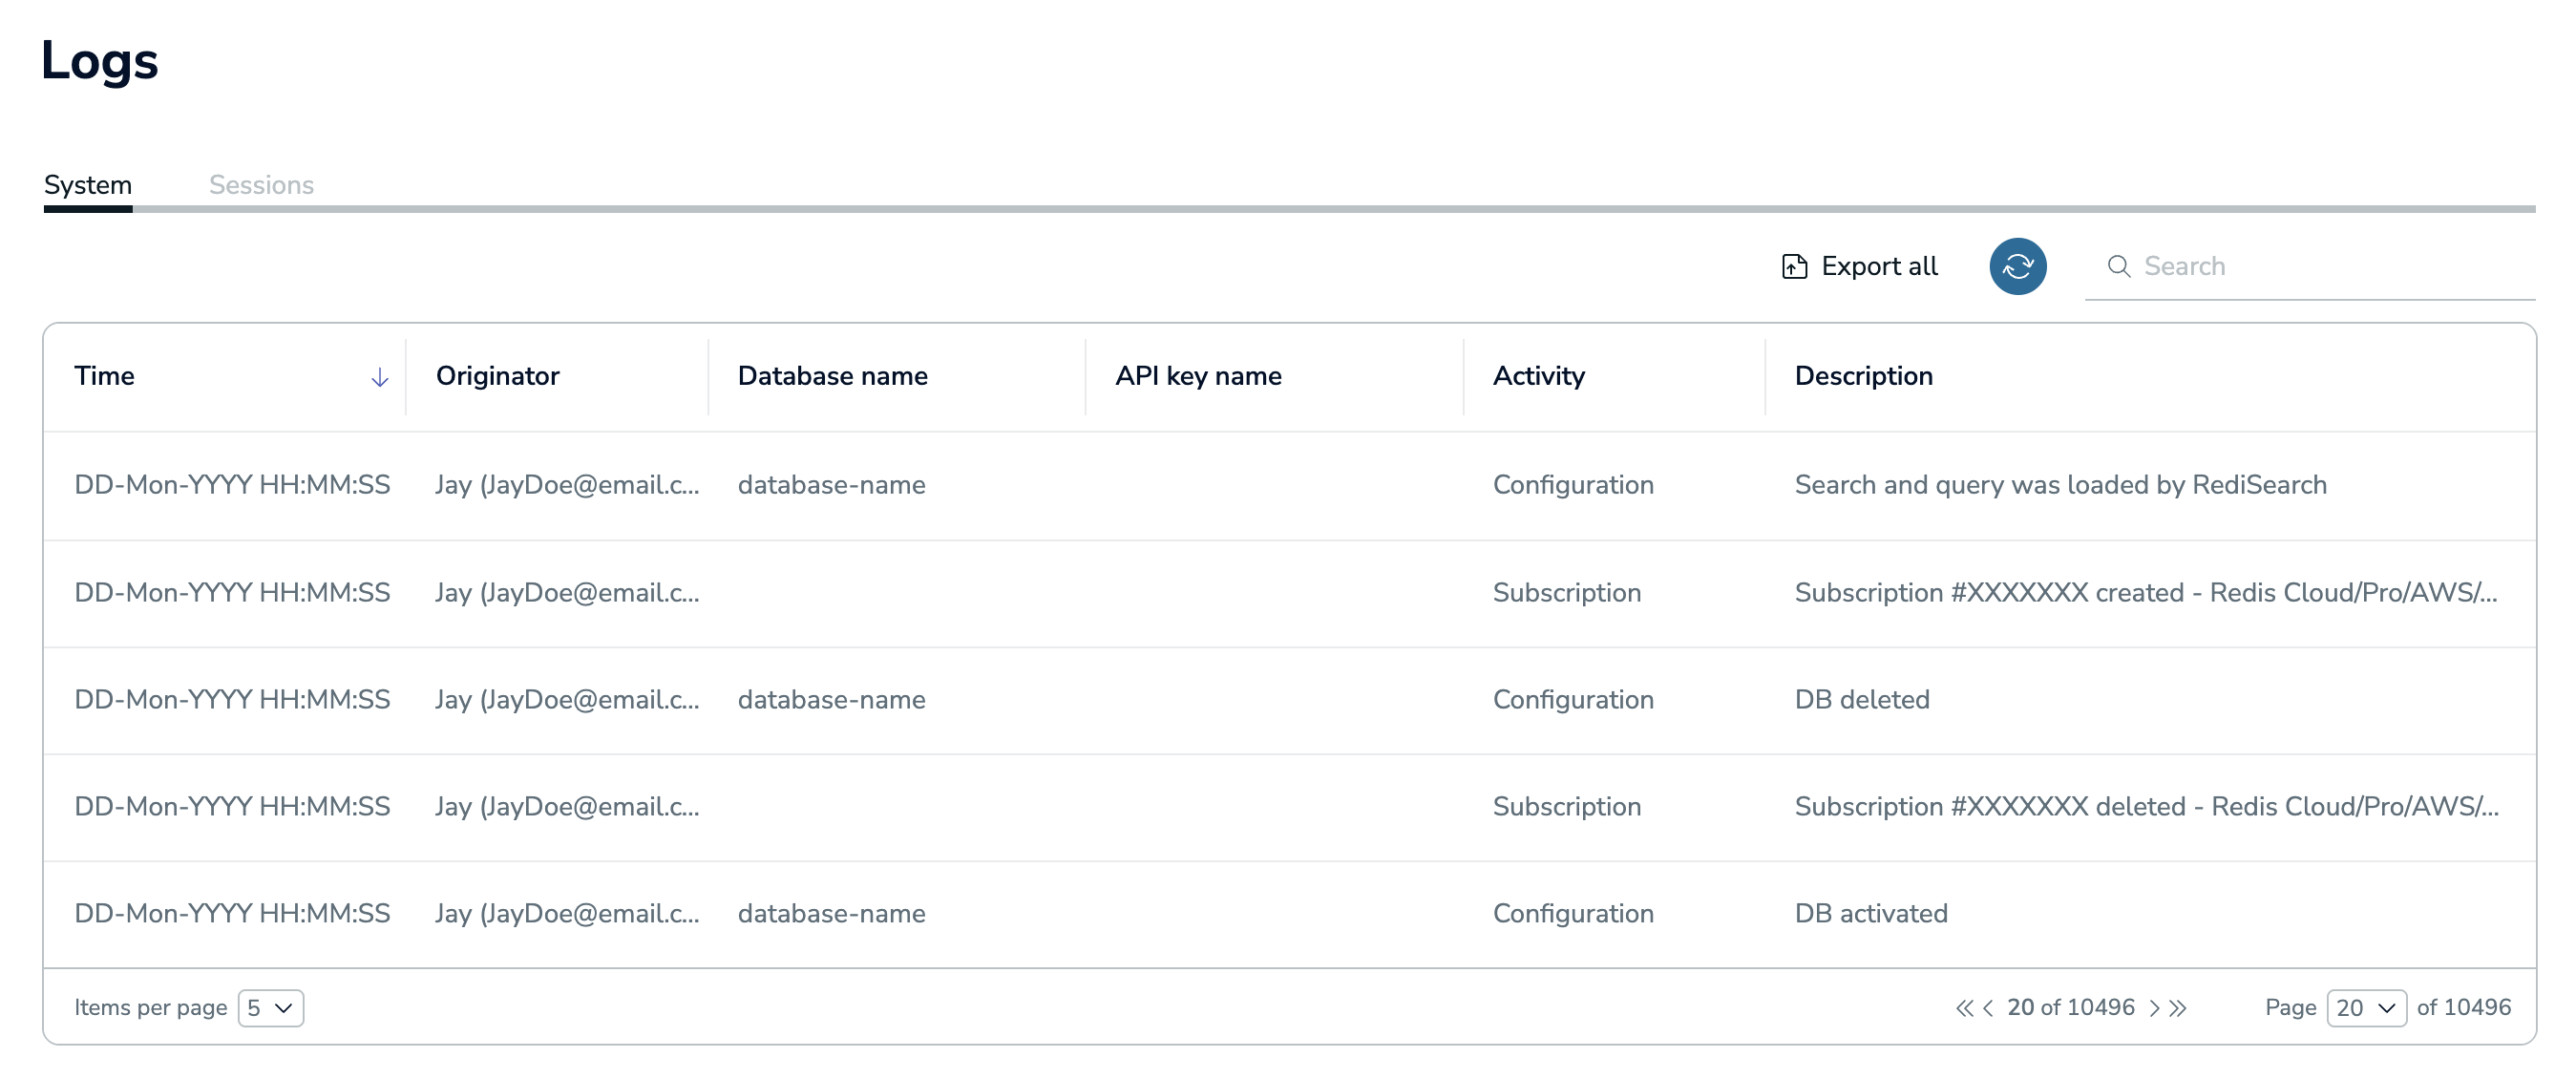Open Items per page dropdown
The height and width of the screenshot is (1079, 2576).
[270, 1007]
